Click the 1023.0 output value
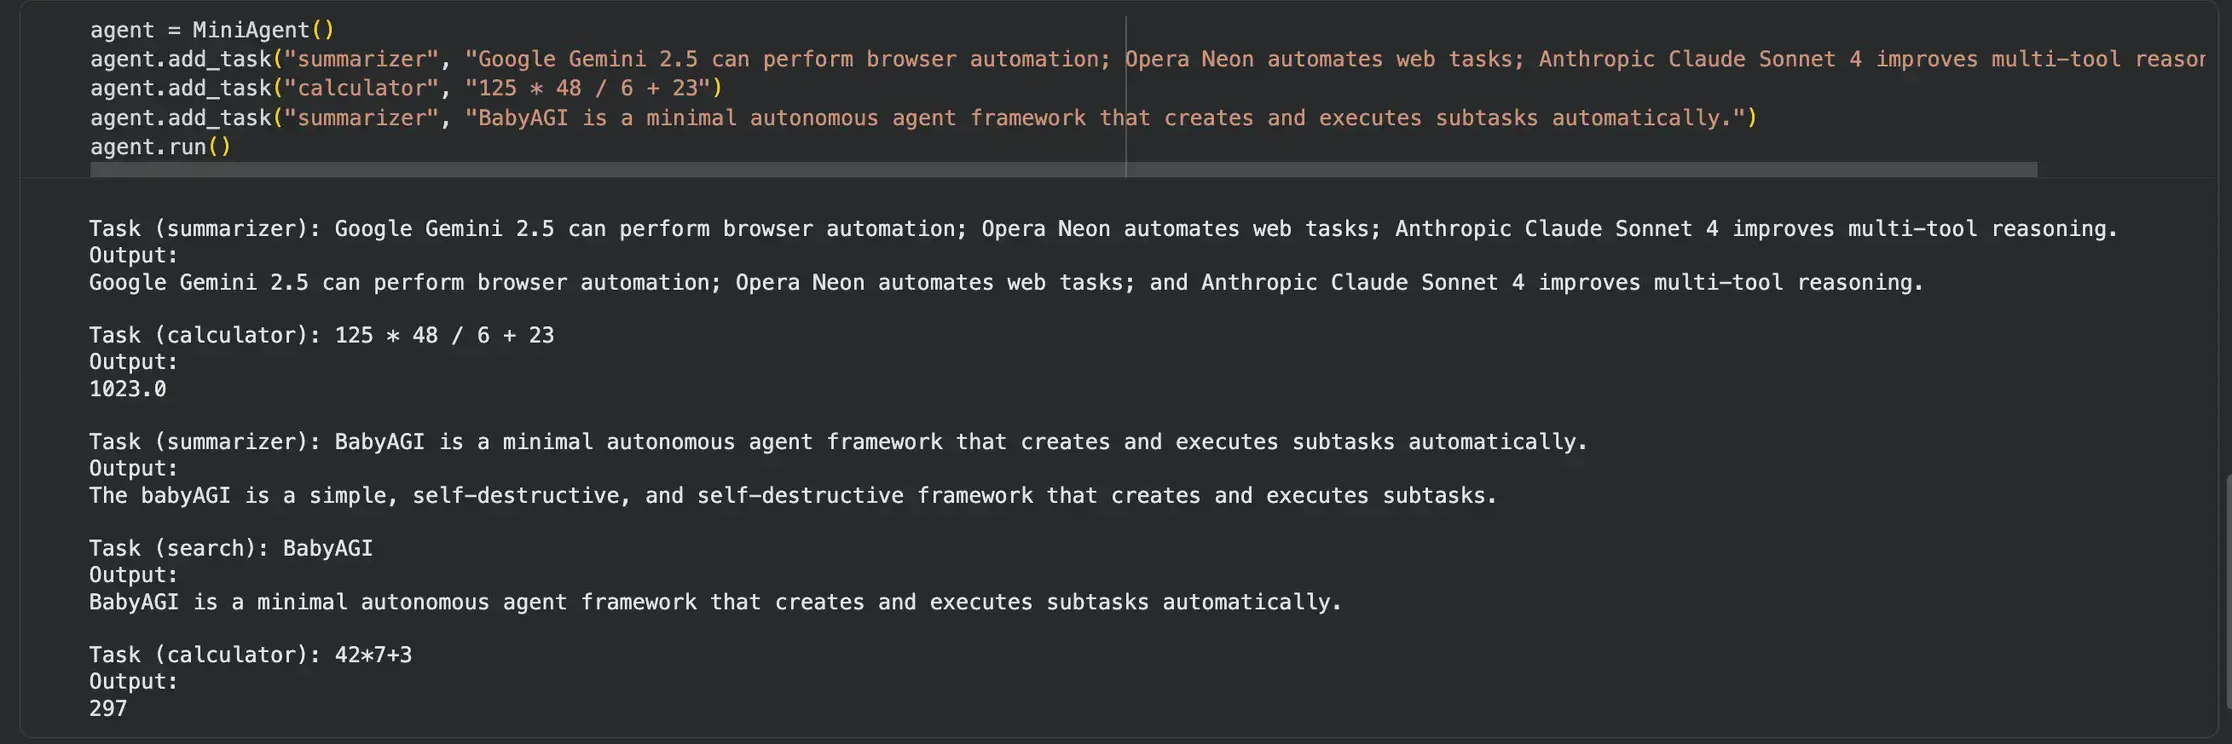2232x744 pixels. click(128, 389)
